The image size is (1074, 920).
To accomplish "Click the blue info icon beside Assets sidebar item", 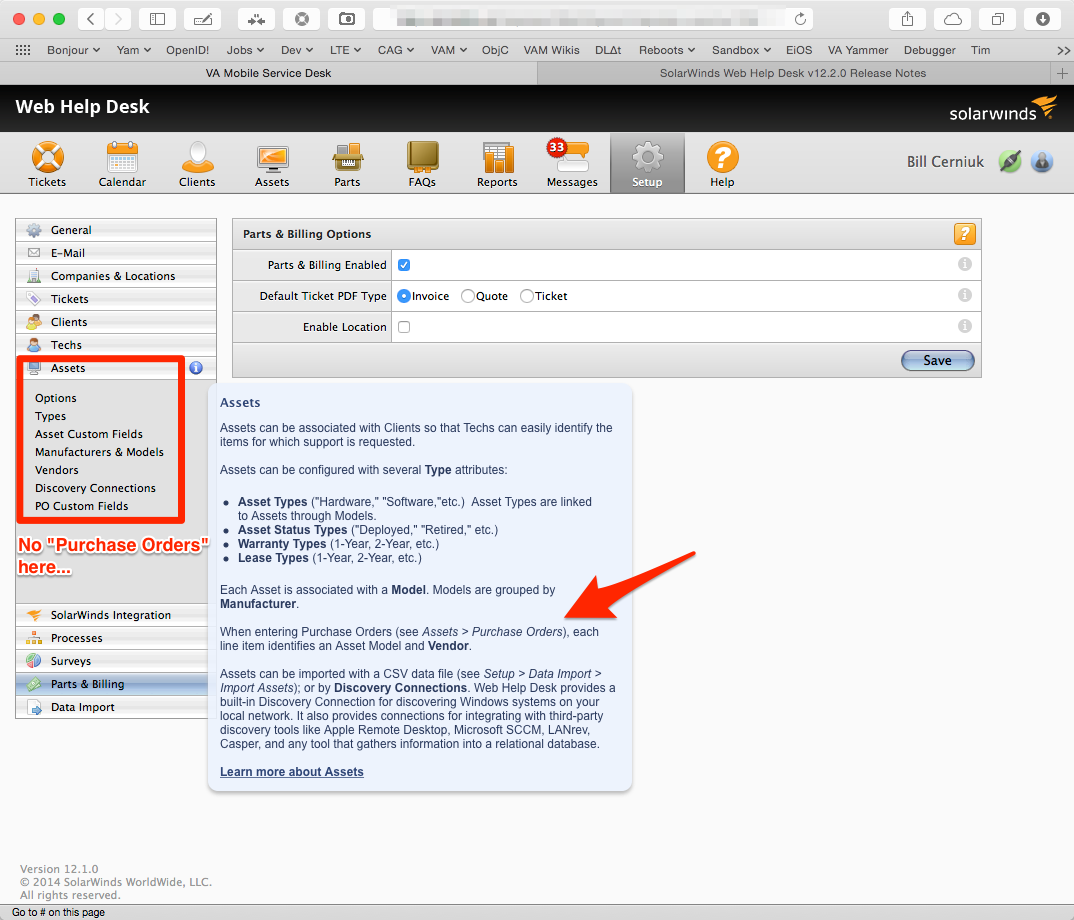I will 196,368.
